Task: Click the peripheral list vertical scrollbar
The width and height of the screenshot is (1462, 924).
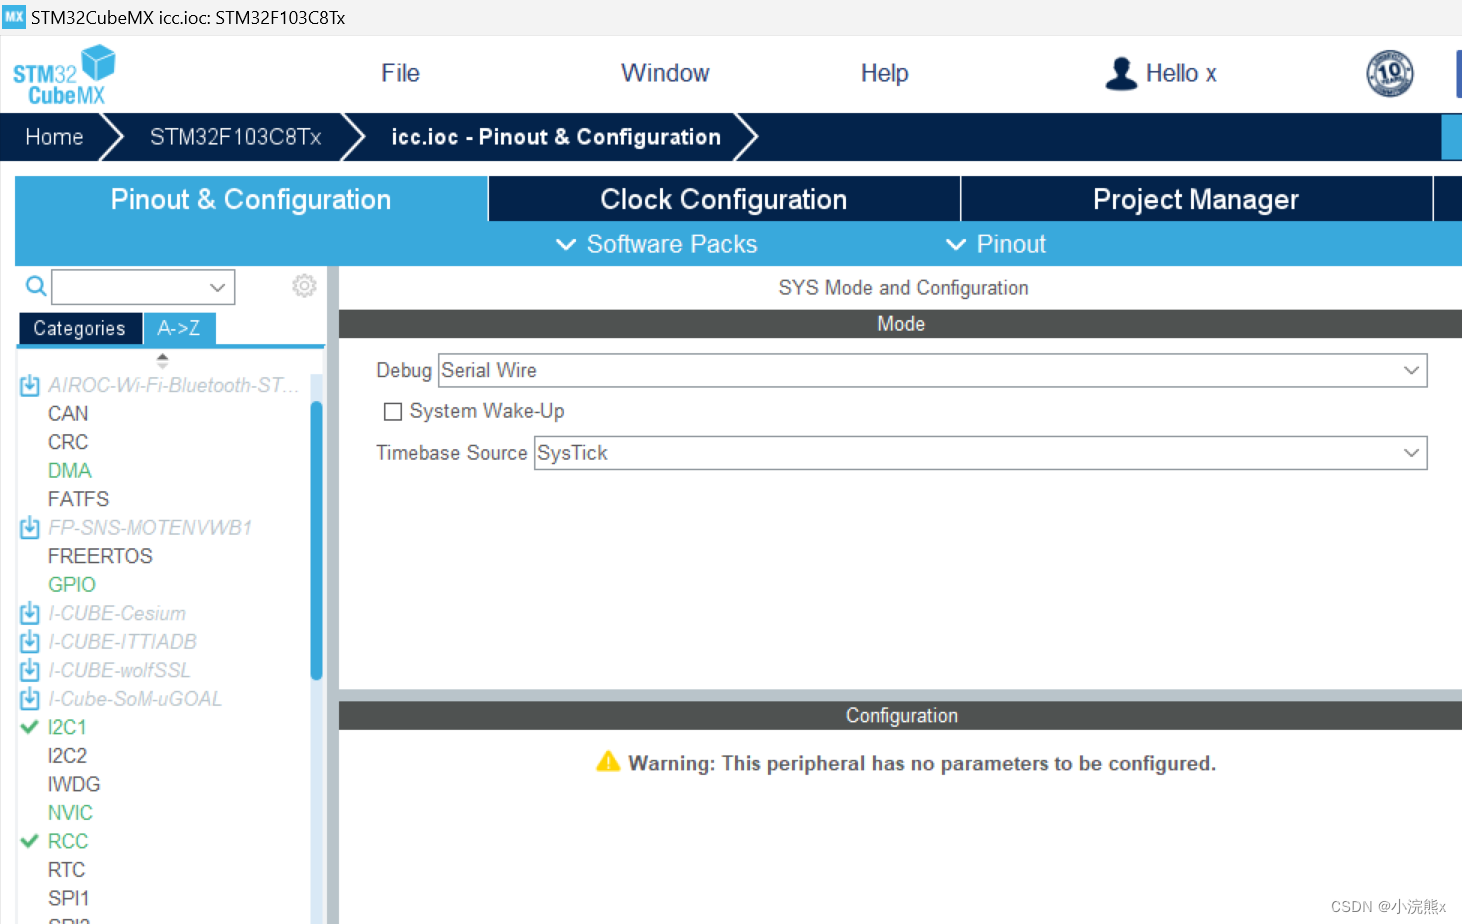Action: pyautogui.click(x=316, y=540)
